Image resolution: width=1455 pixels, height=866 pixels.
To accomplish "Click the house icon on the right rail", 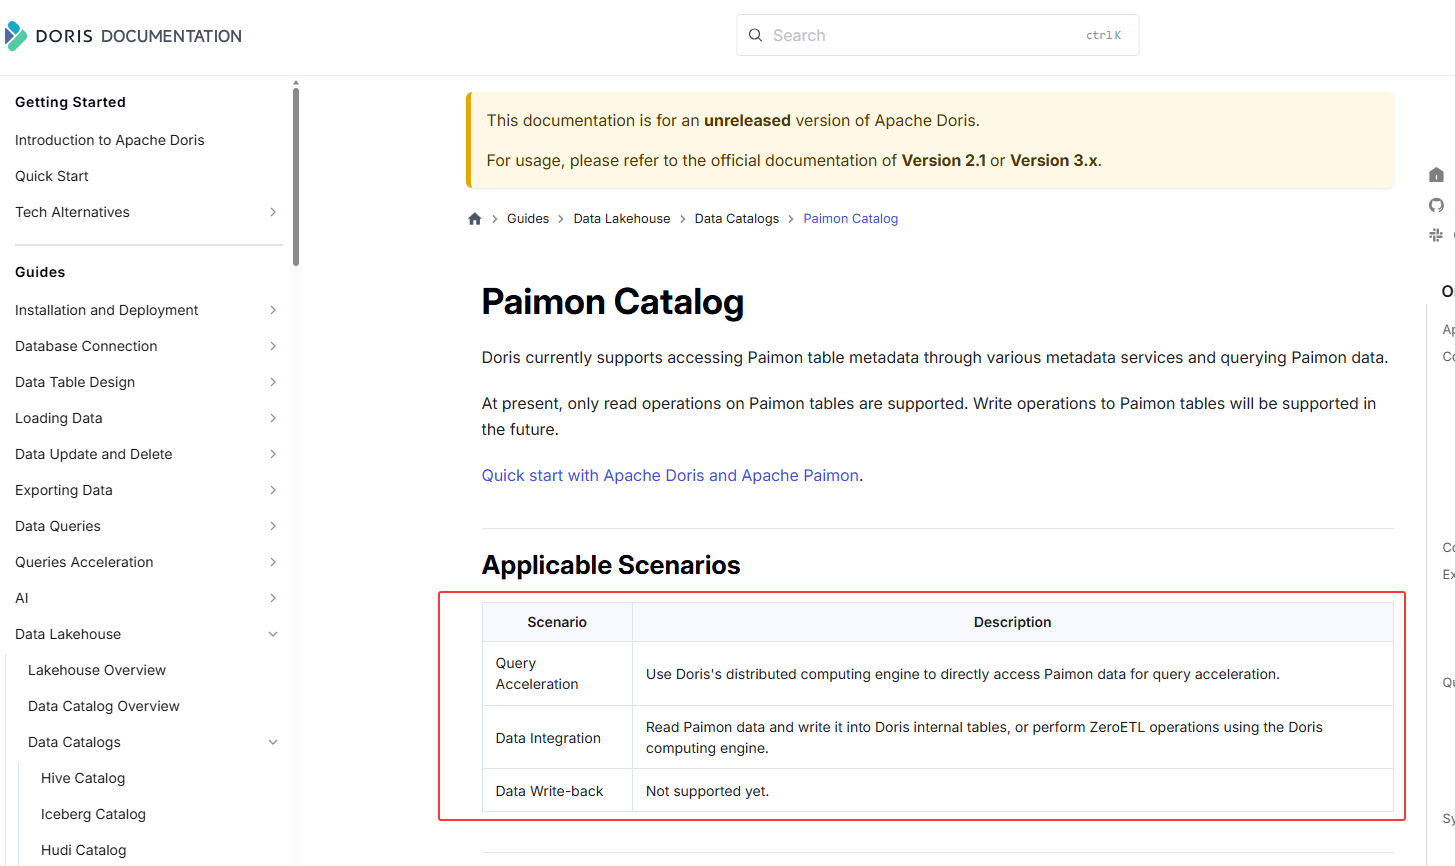I will click(1436, 175).
